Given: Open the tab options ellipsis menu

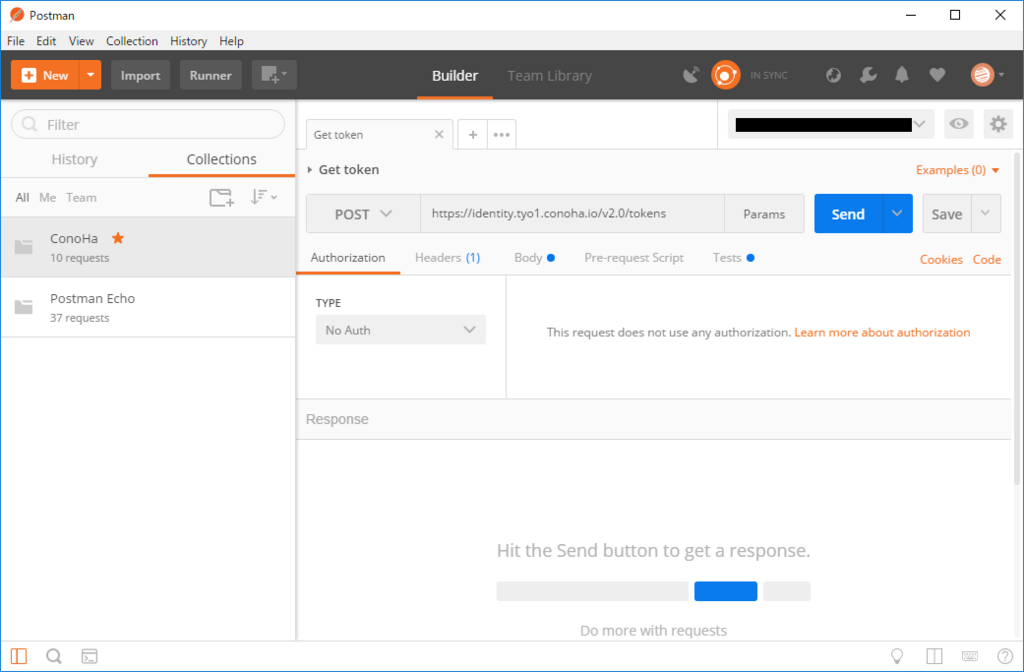Looking at the screenshot, I should click(502, 135).
